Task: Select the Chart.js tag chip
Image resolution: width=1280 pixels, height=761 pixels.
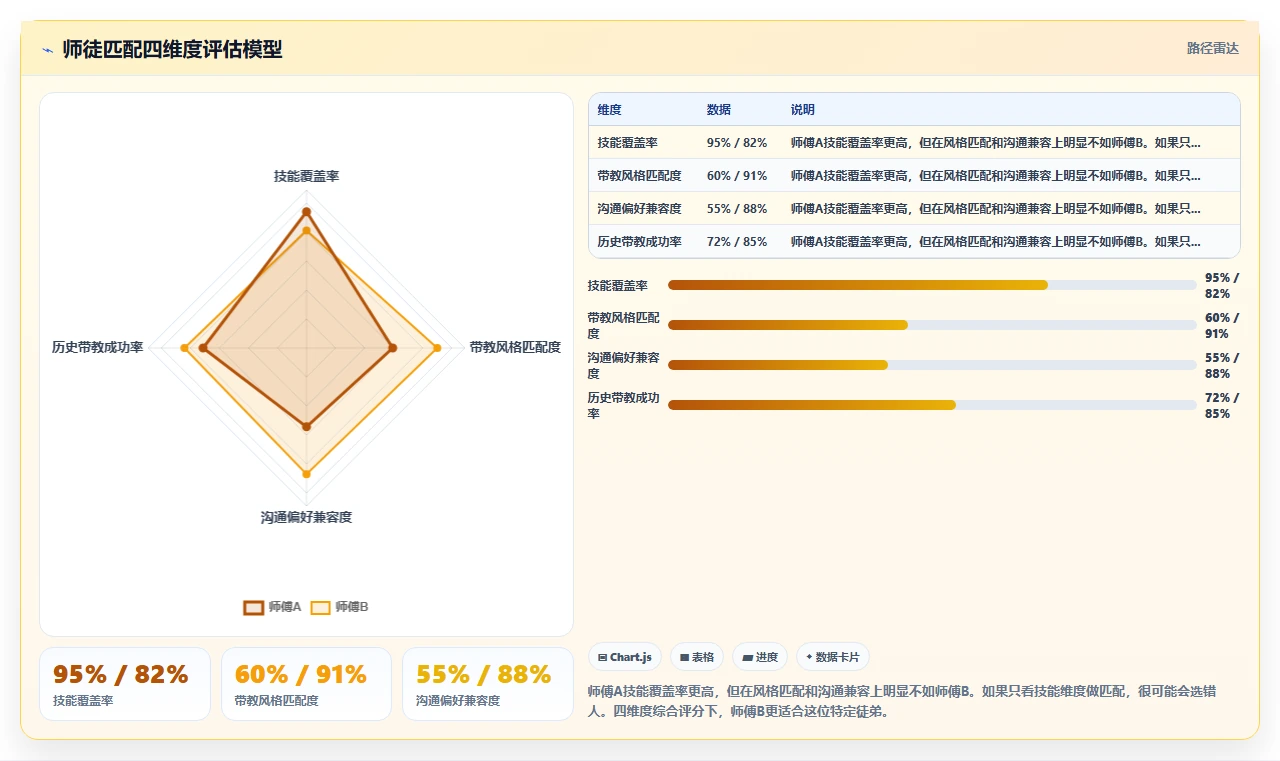Action: point(625,657)
